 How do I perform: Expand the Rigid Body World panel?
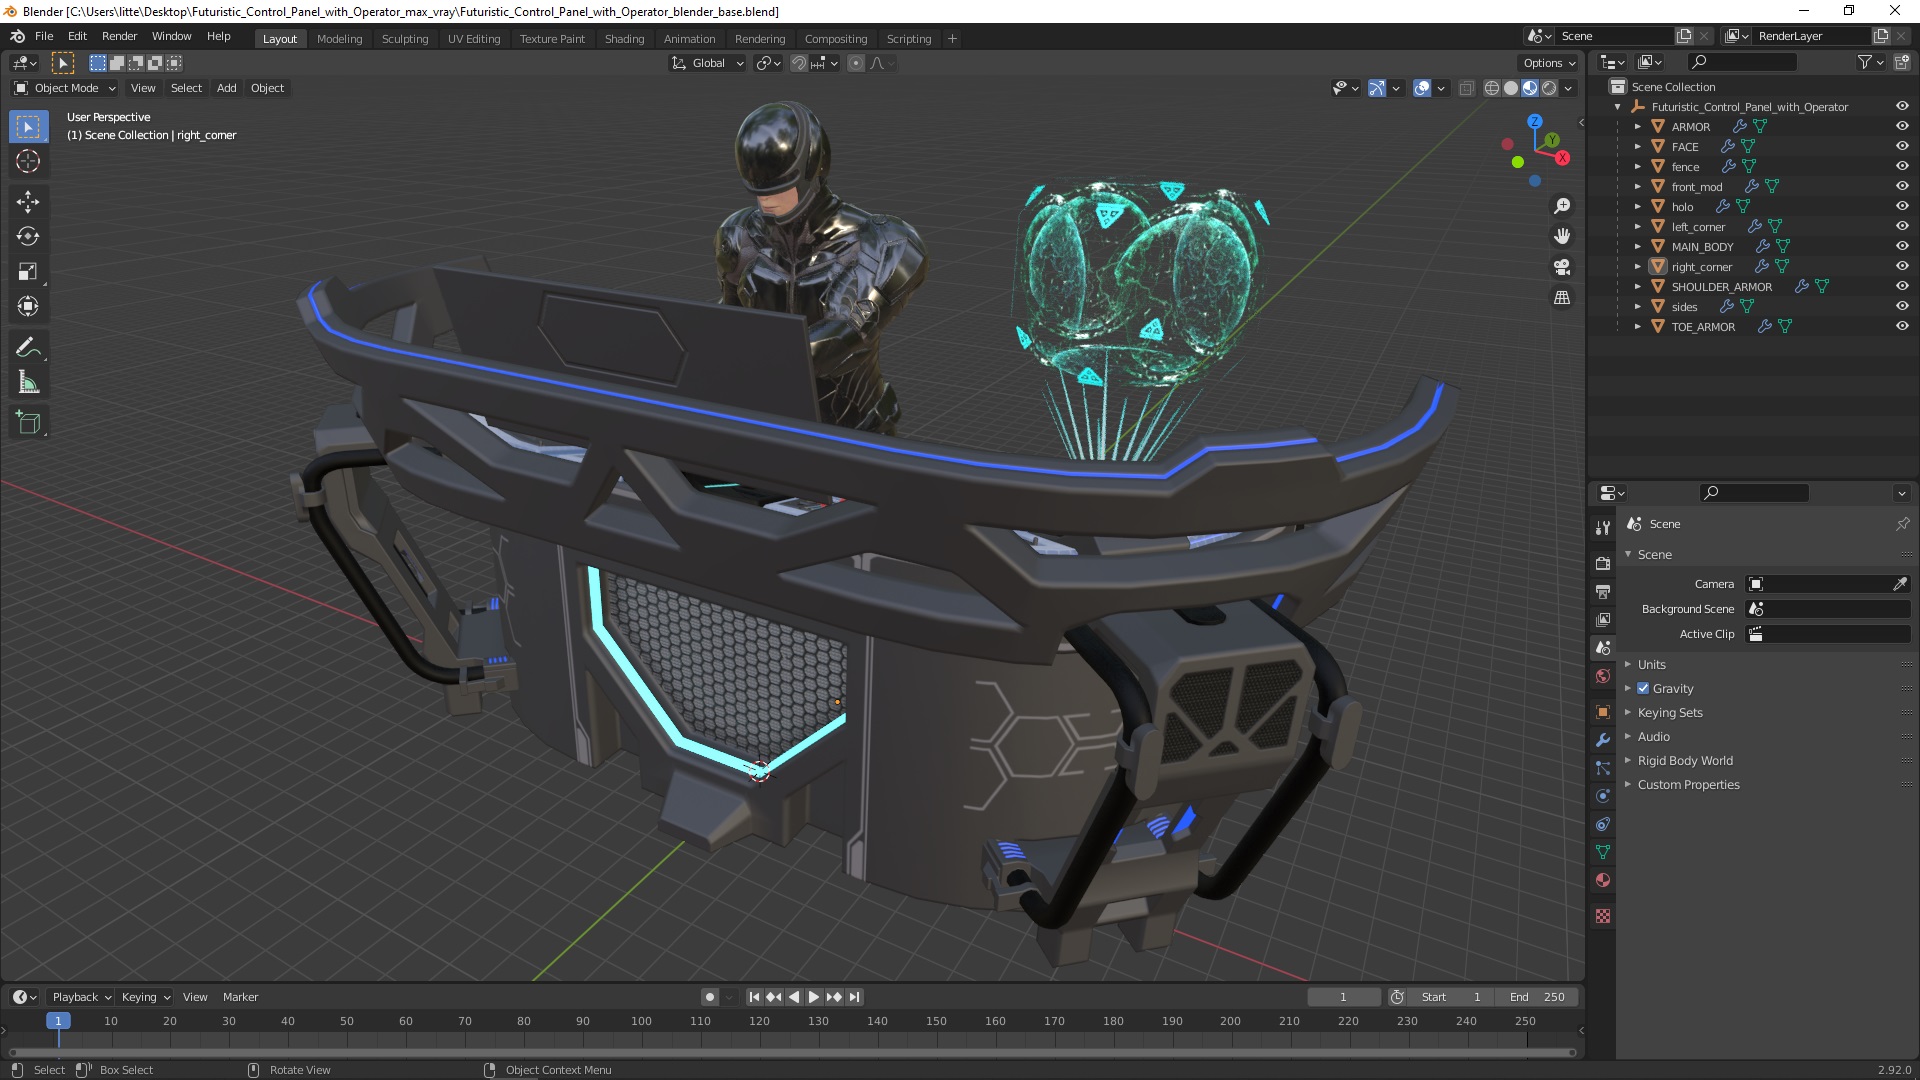(1684, 760)
